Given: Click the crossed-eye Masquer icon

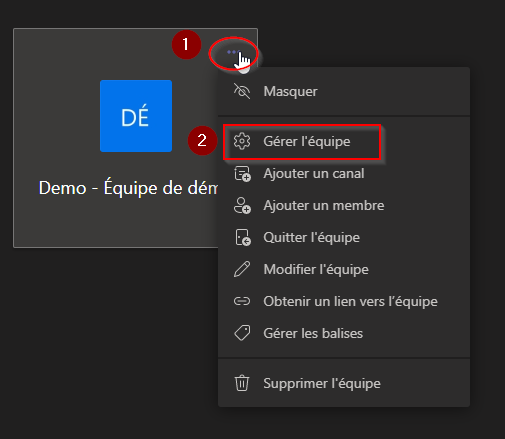Looking at the screenshot, I should pyautogui.click(x=242, y=91).
